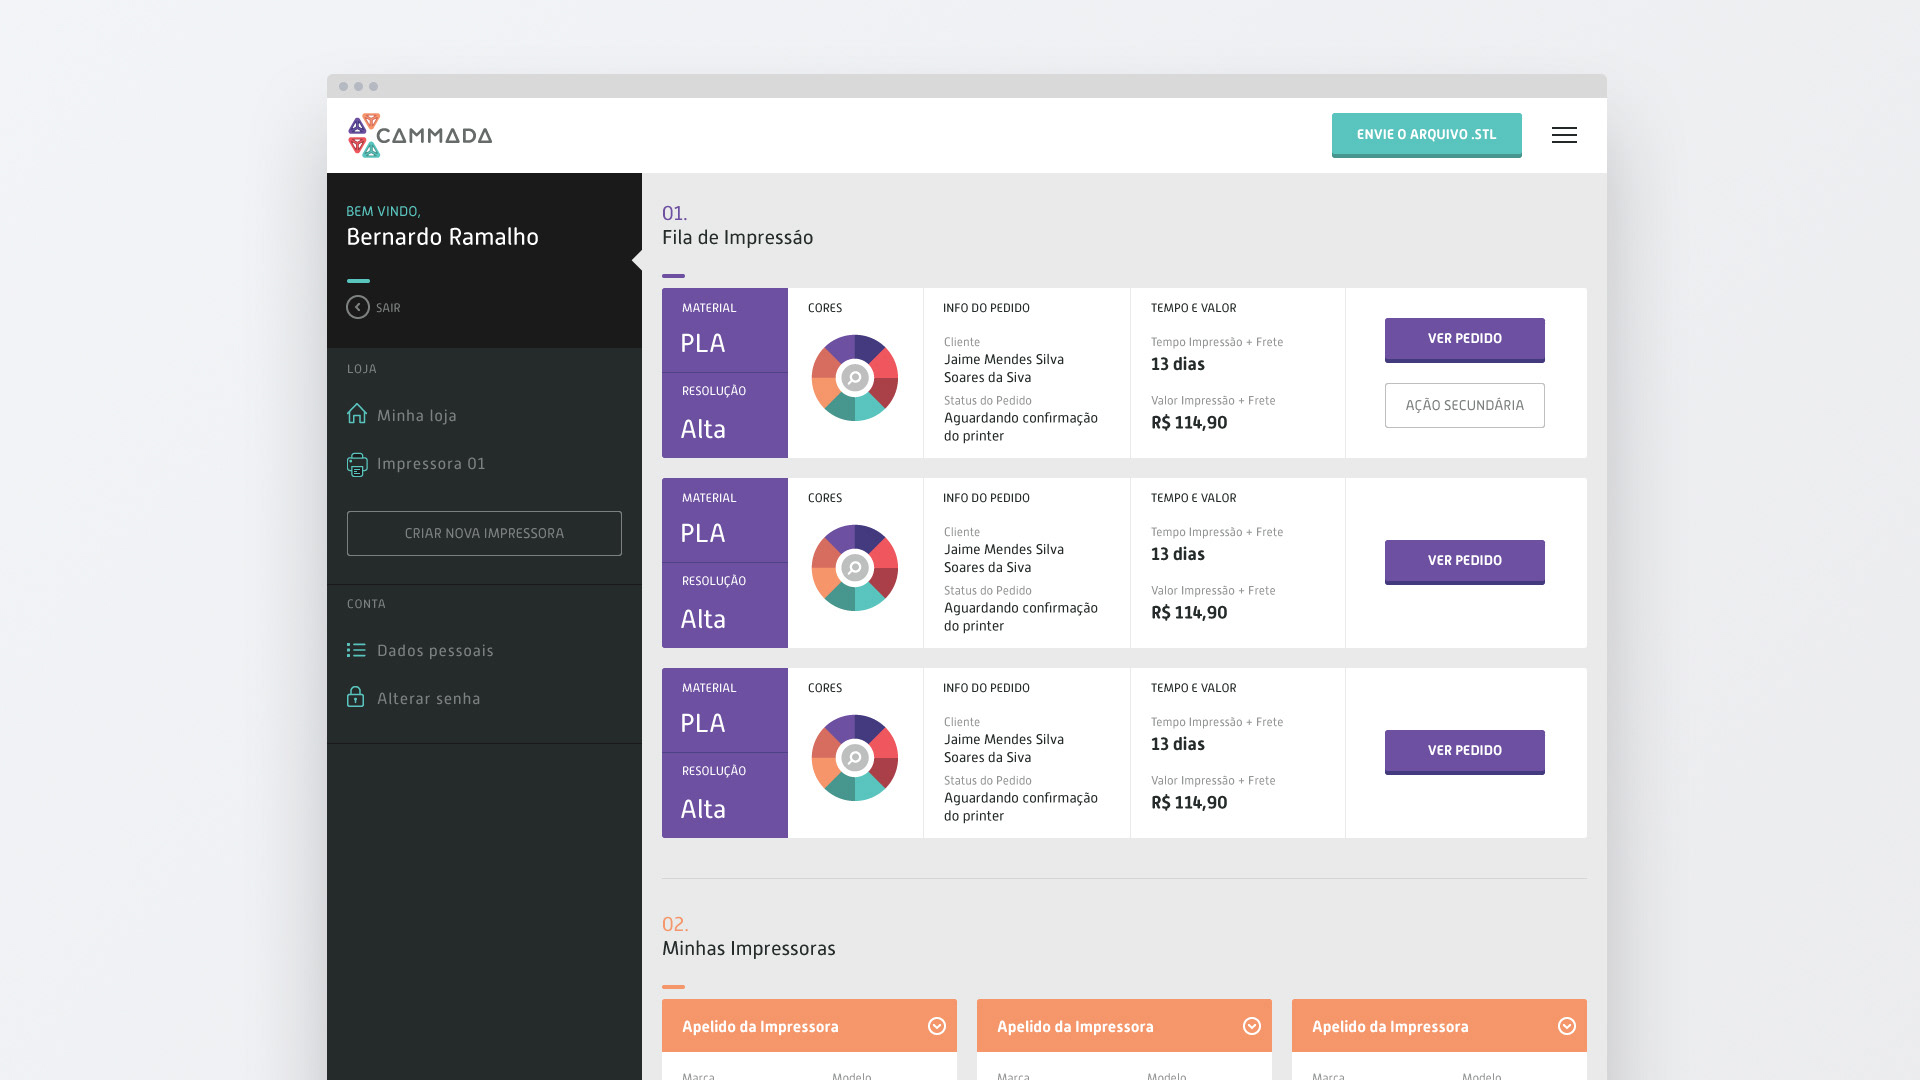Click the second order's R$ 114,90 value
This screenshot has height=1080, width=1920.
(x=1189, y=613)
